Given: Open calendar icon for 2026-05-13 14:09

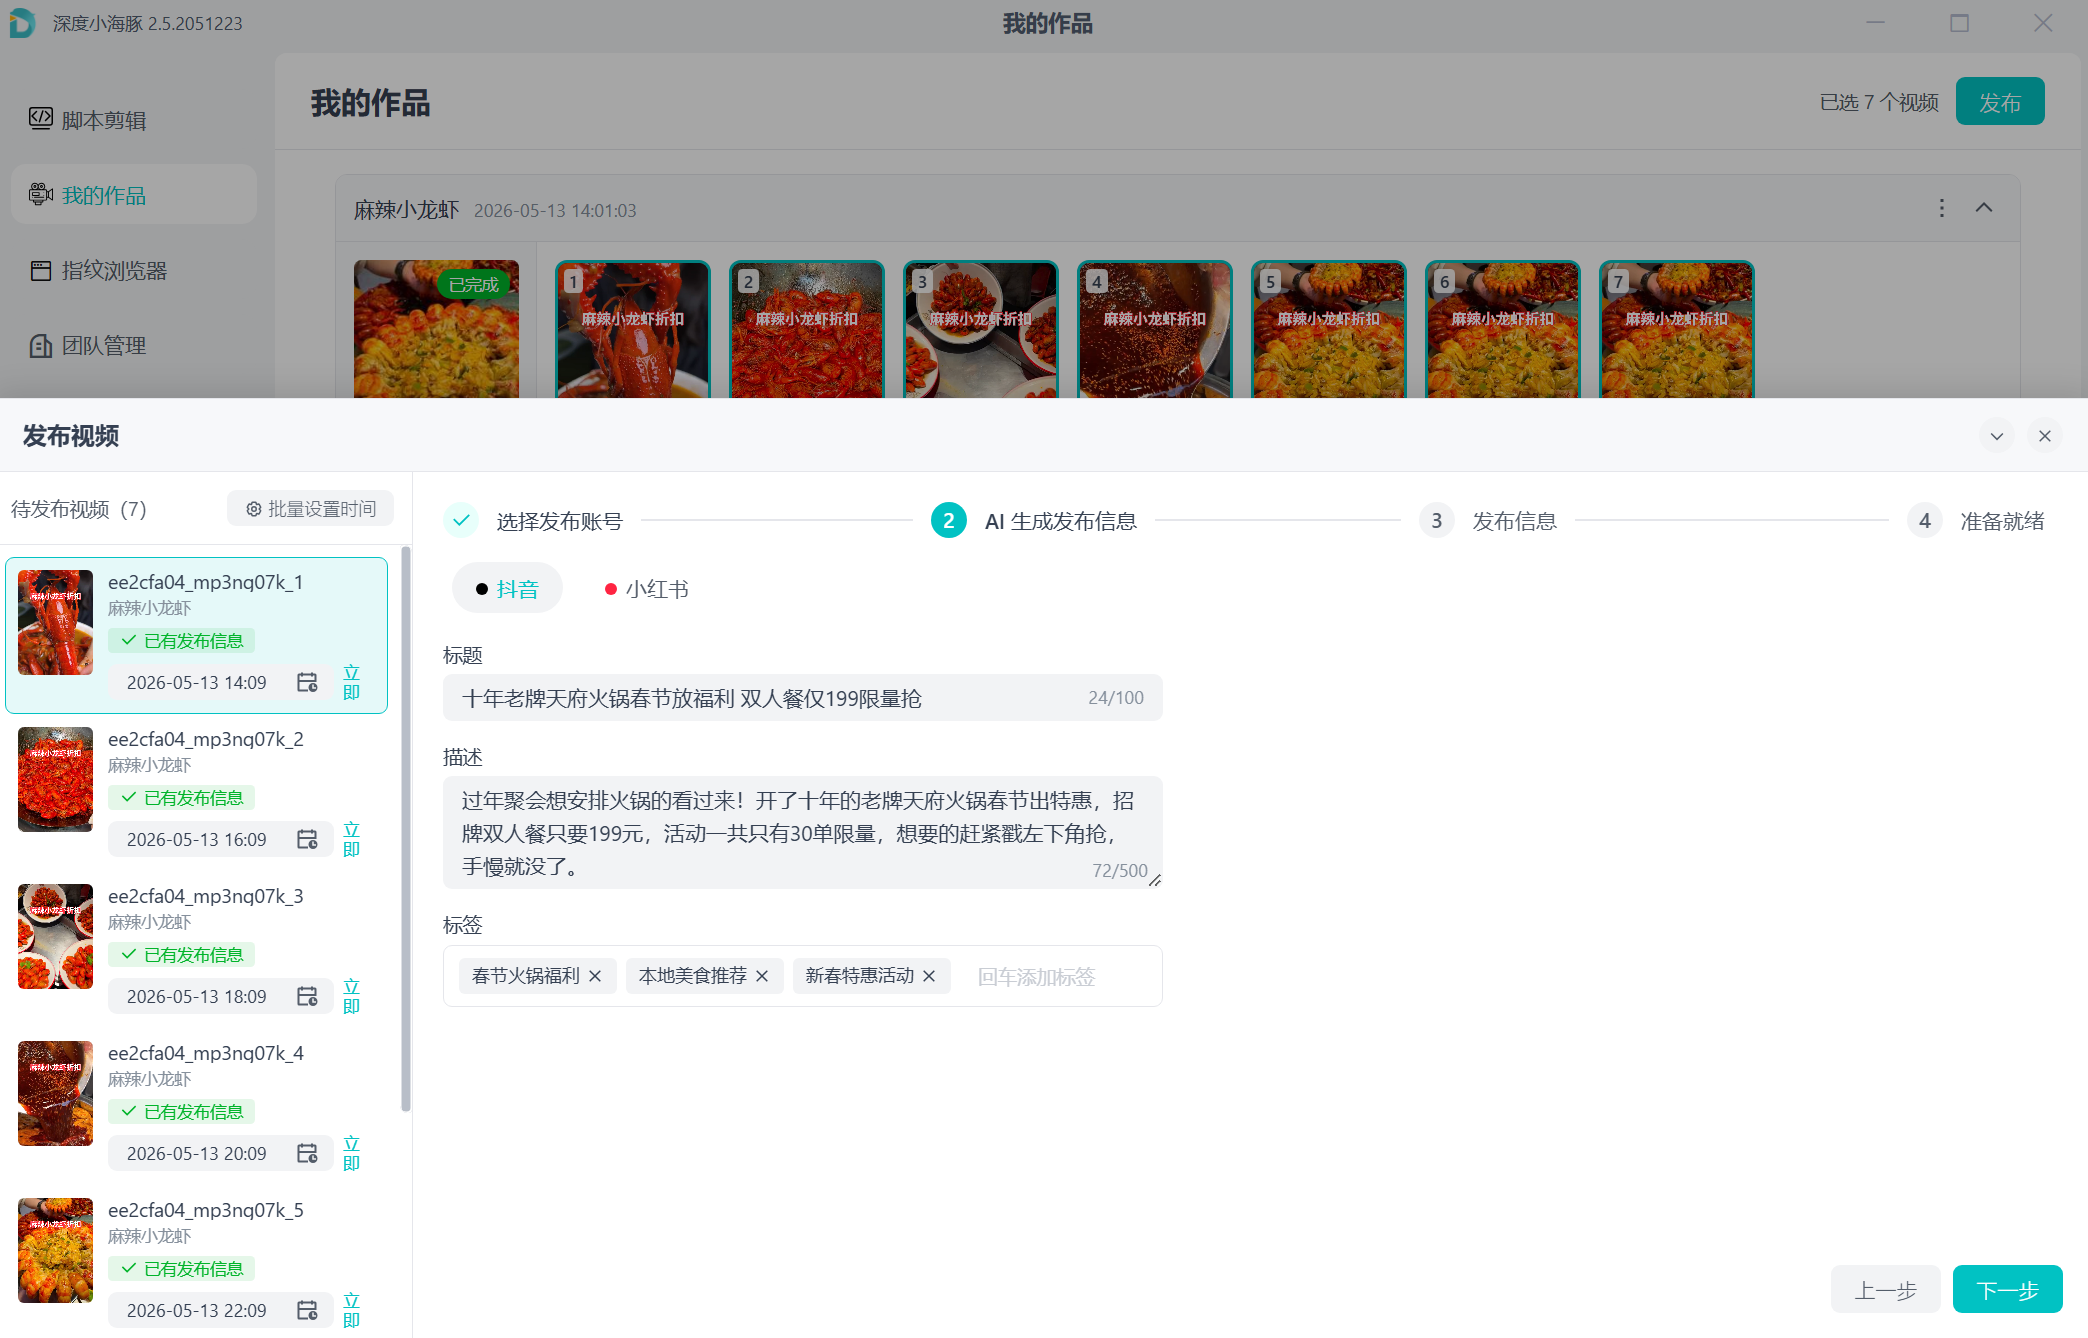Looking at the screenshot, I should [307, 682].
